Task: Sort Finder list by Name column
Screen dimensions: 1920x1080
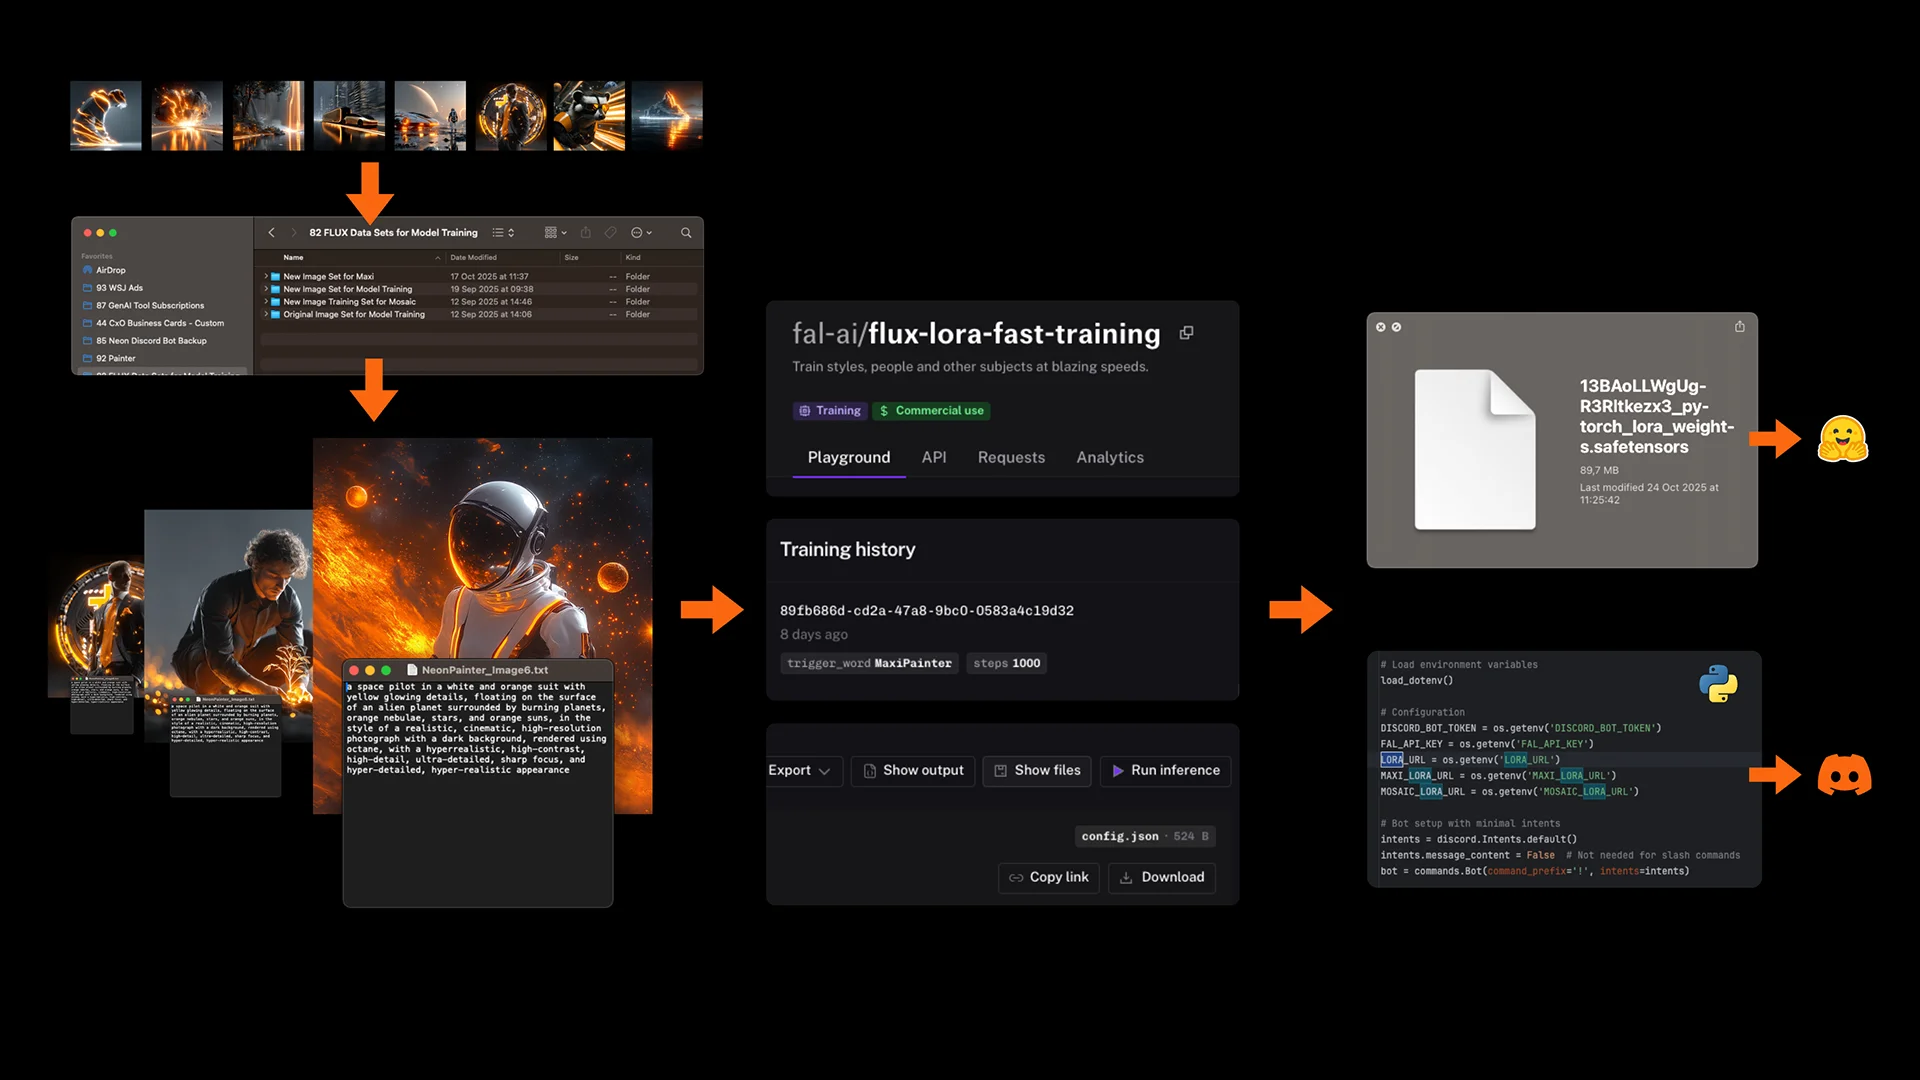Action: click(x=293, y=257)
